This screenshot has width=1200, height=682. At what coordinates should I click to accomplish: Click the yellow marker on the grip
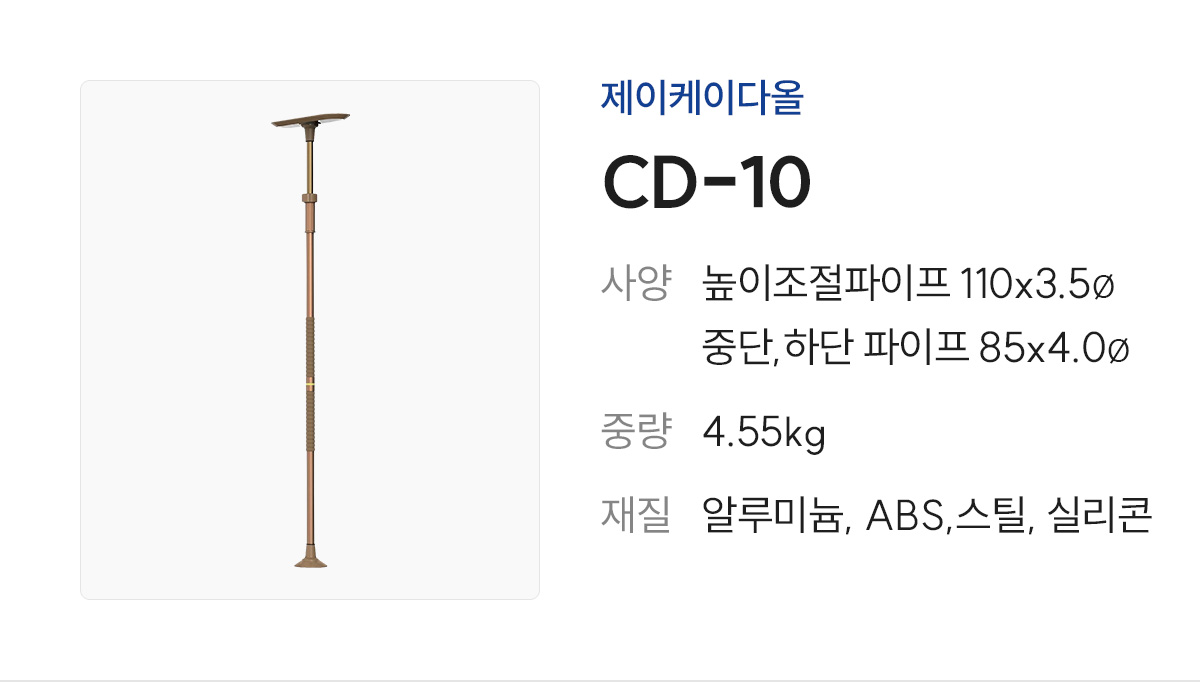point(311,385)
